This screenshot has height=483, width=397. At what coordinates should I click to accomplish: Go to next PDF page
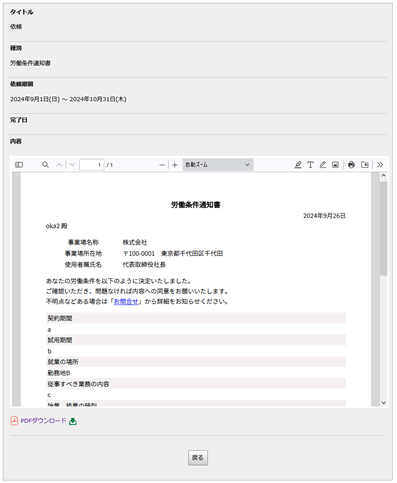click(72, 165)
